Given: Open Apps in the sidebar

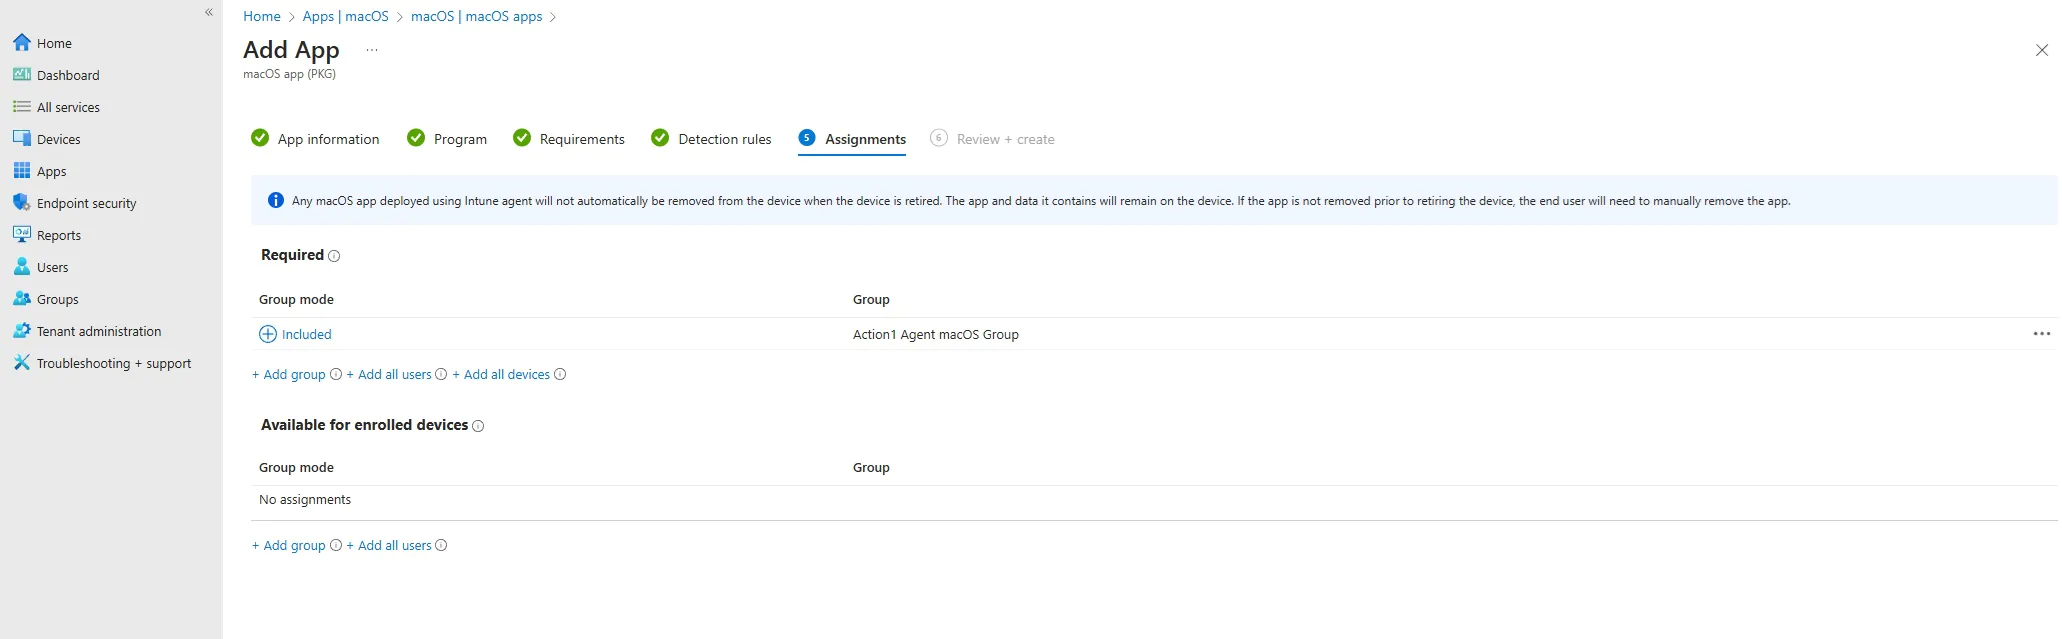Looking at the screenshot, I should pyautogui.click(x=51, y=171).
